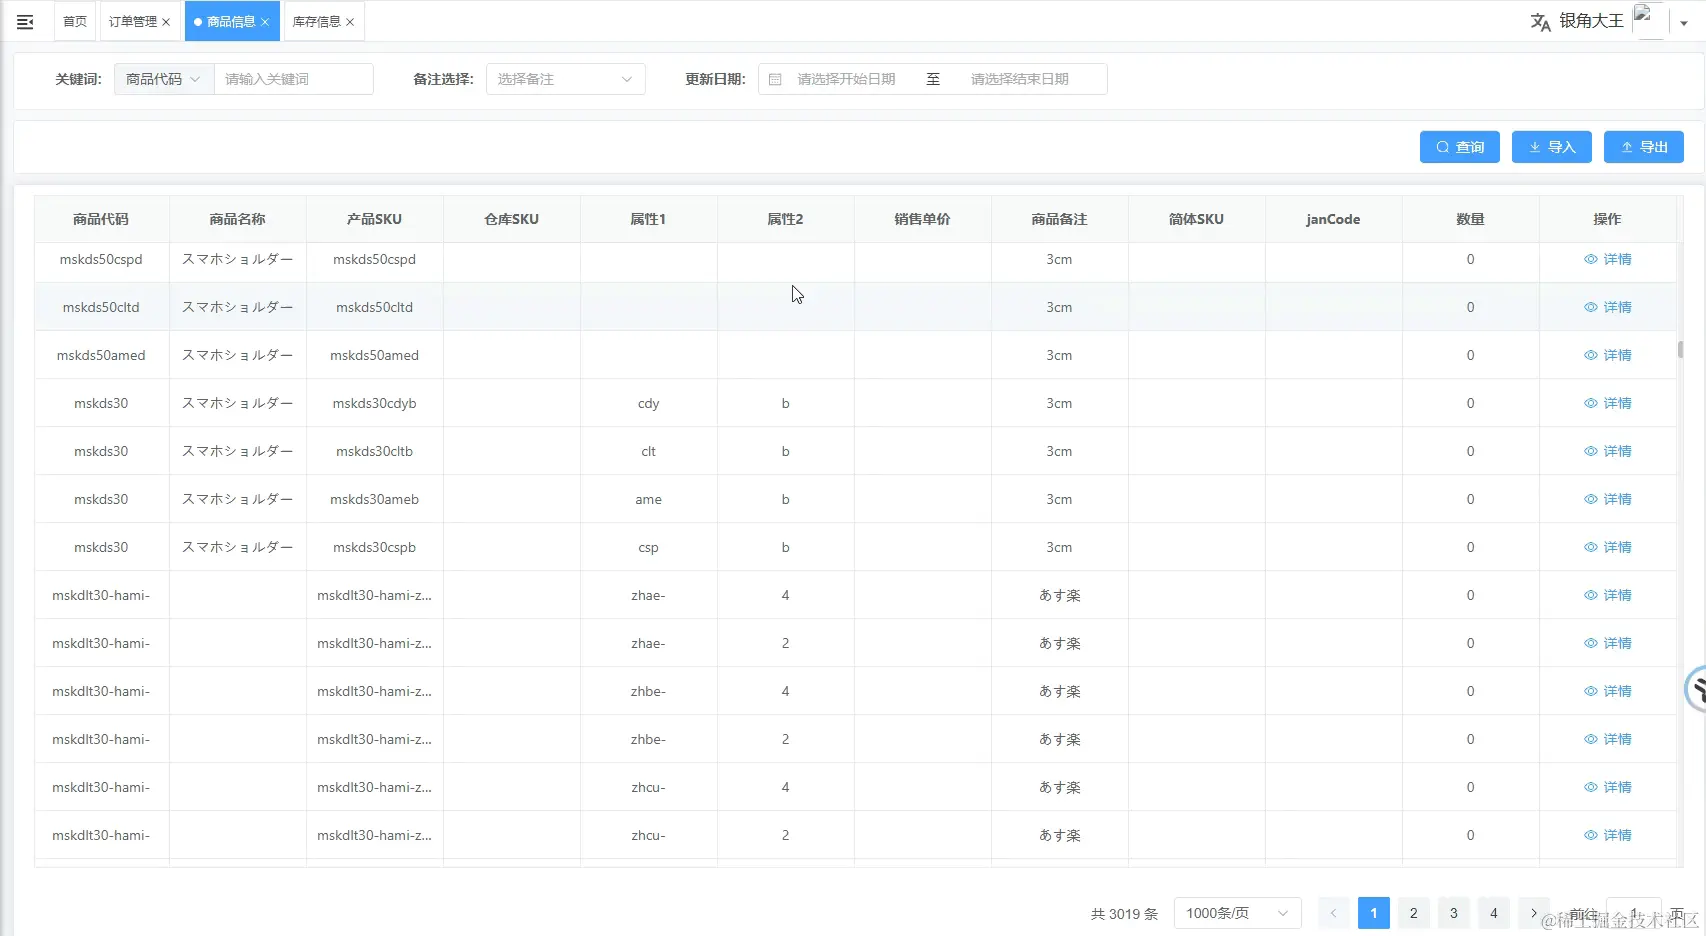Click the 属性1 column header
Screen dimensions: 1706x936
tap(649, 219)
